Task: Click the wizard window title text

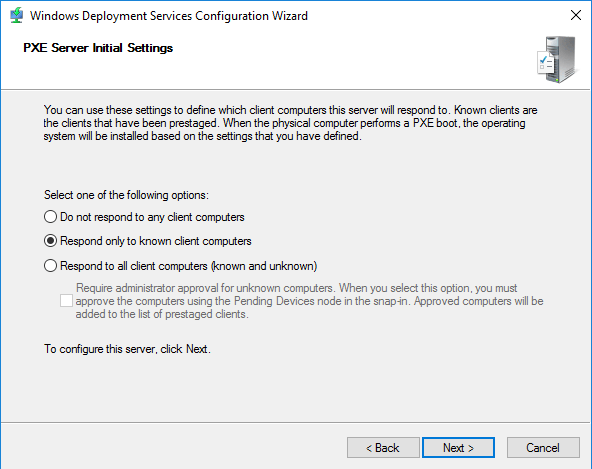Action: [x=169, y=16]
